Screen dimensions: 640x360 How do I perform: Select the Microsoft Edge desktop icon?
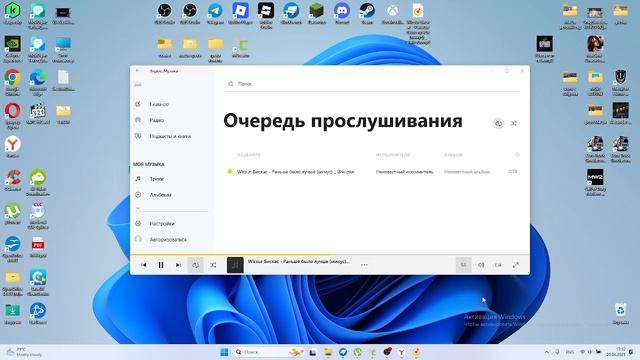[x=38, y=82]
